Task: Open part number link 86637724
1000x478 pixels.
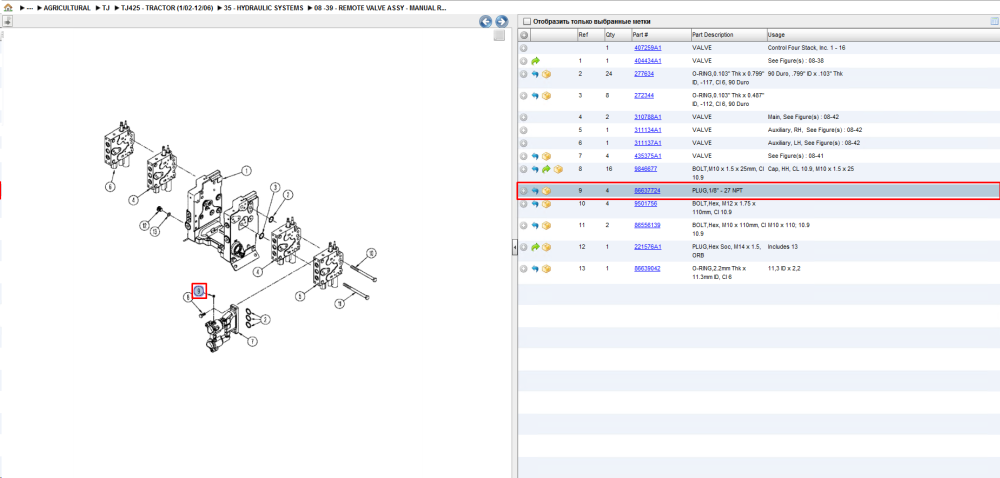Action: click(647, 191)
